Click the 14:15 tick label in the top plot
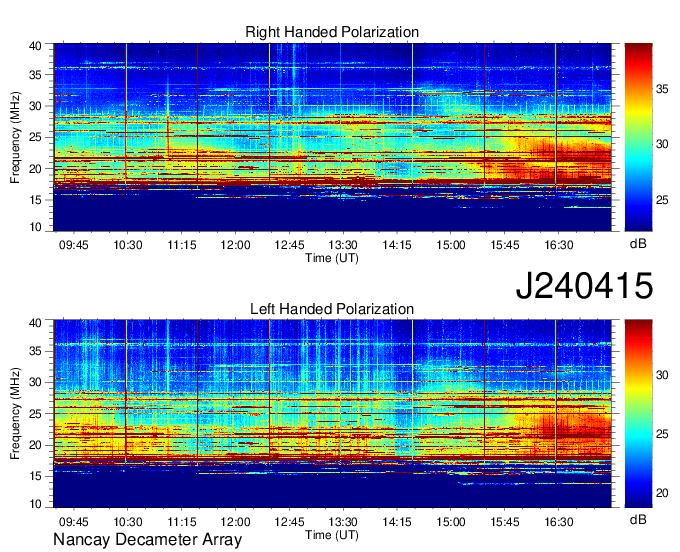This screenshot has width=680, height=552. coord(397,245)
